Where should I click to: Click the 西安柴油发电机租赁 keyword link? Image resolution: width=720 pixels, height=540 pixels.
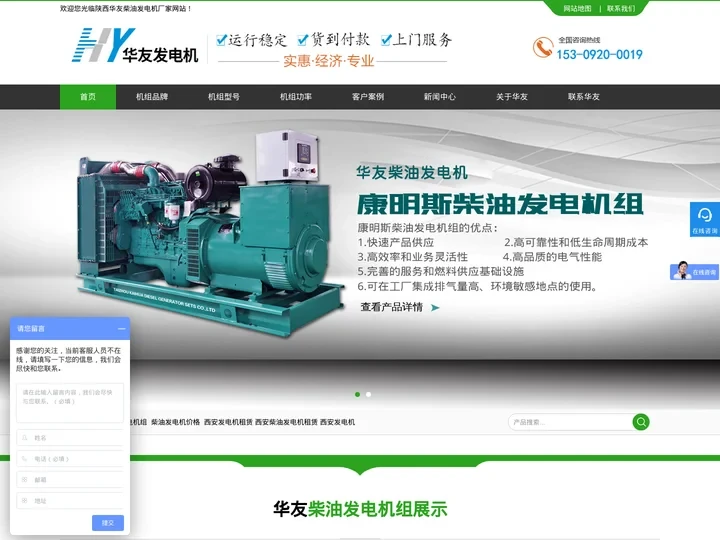[286, 422]
